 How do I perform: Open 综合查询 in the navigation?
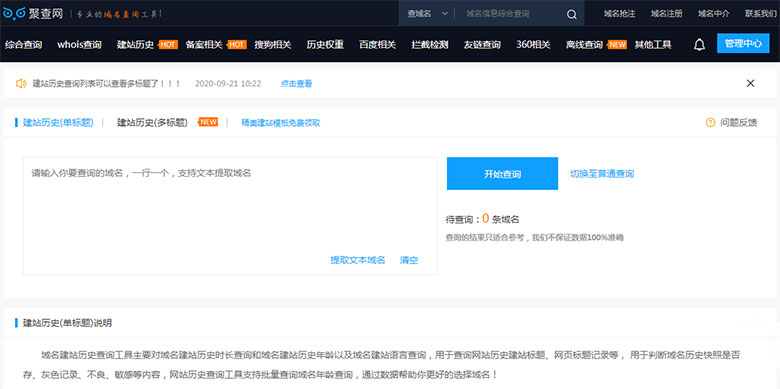click(x=23, y=45)
